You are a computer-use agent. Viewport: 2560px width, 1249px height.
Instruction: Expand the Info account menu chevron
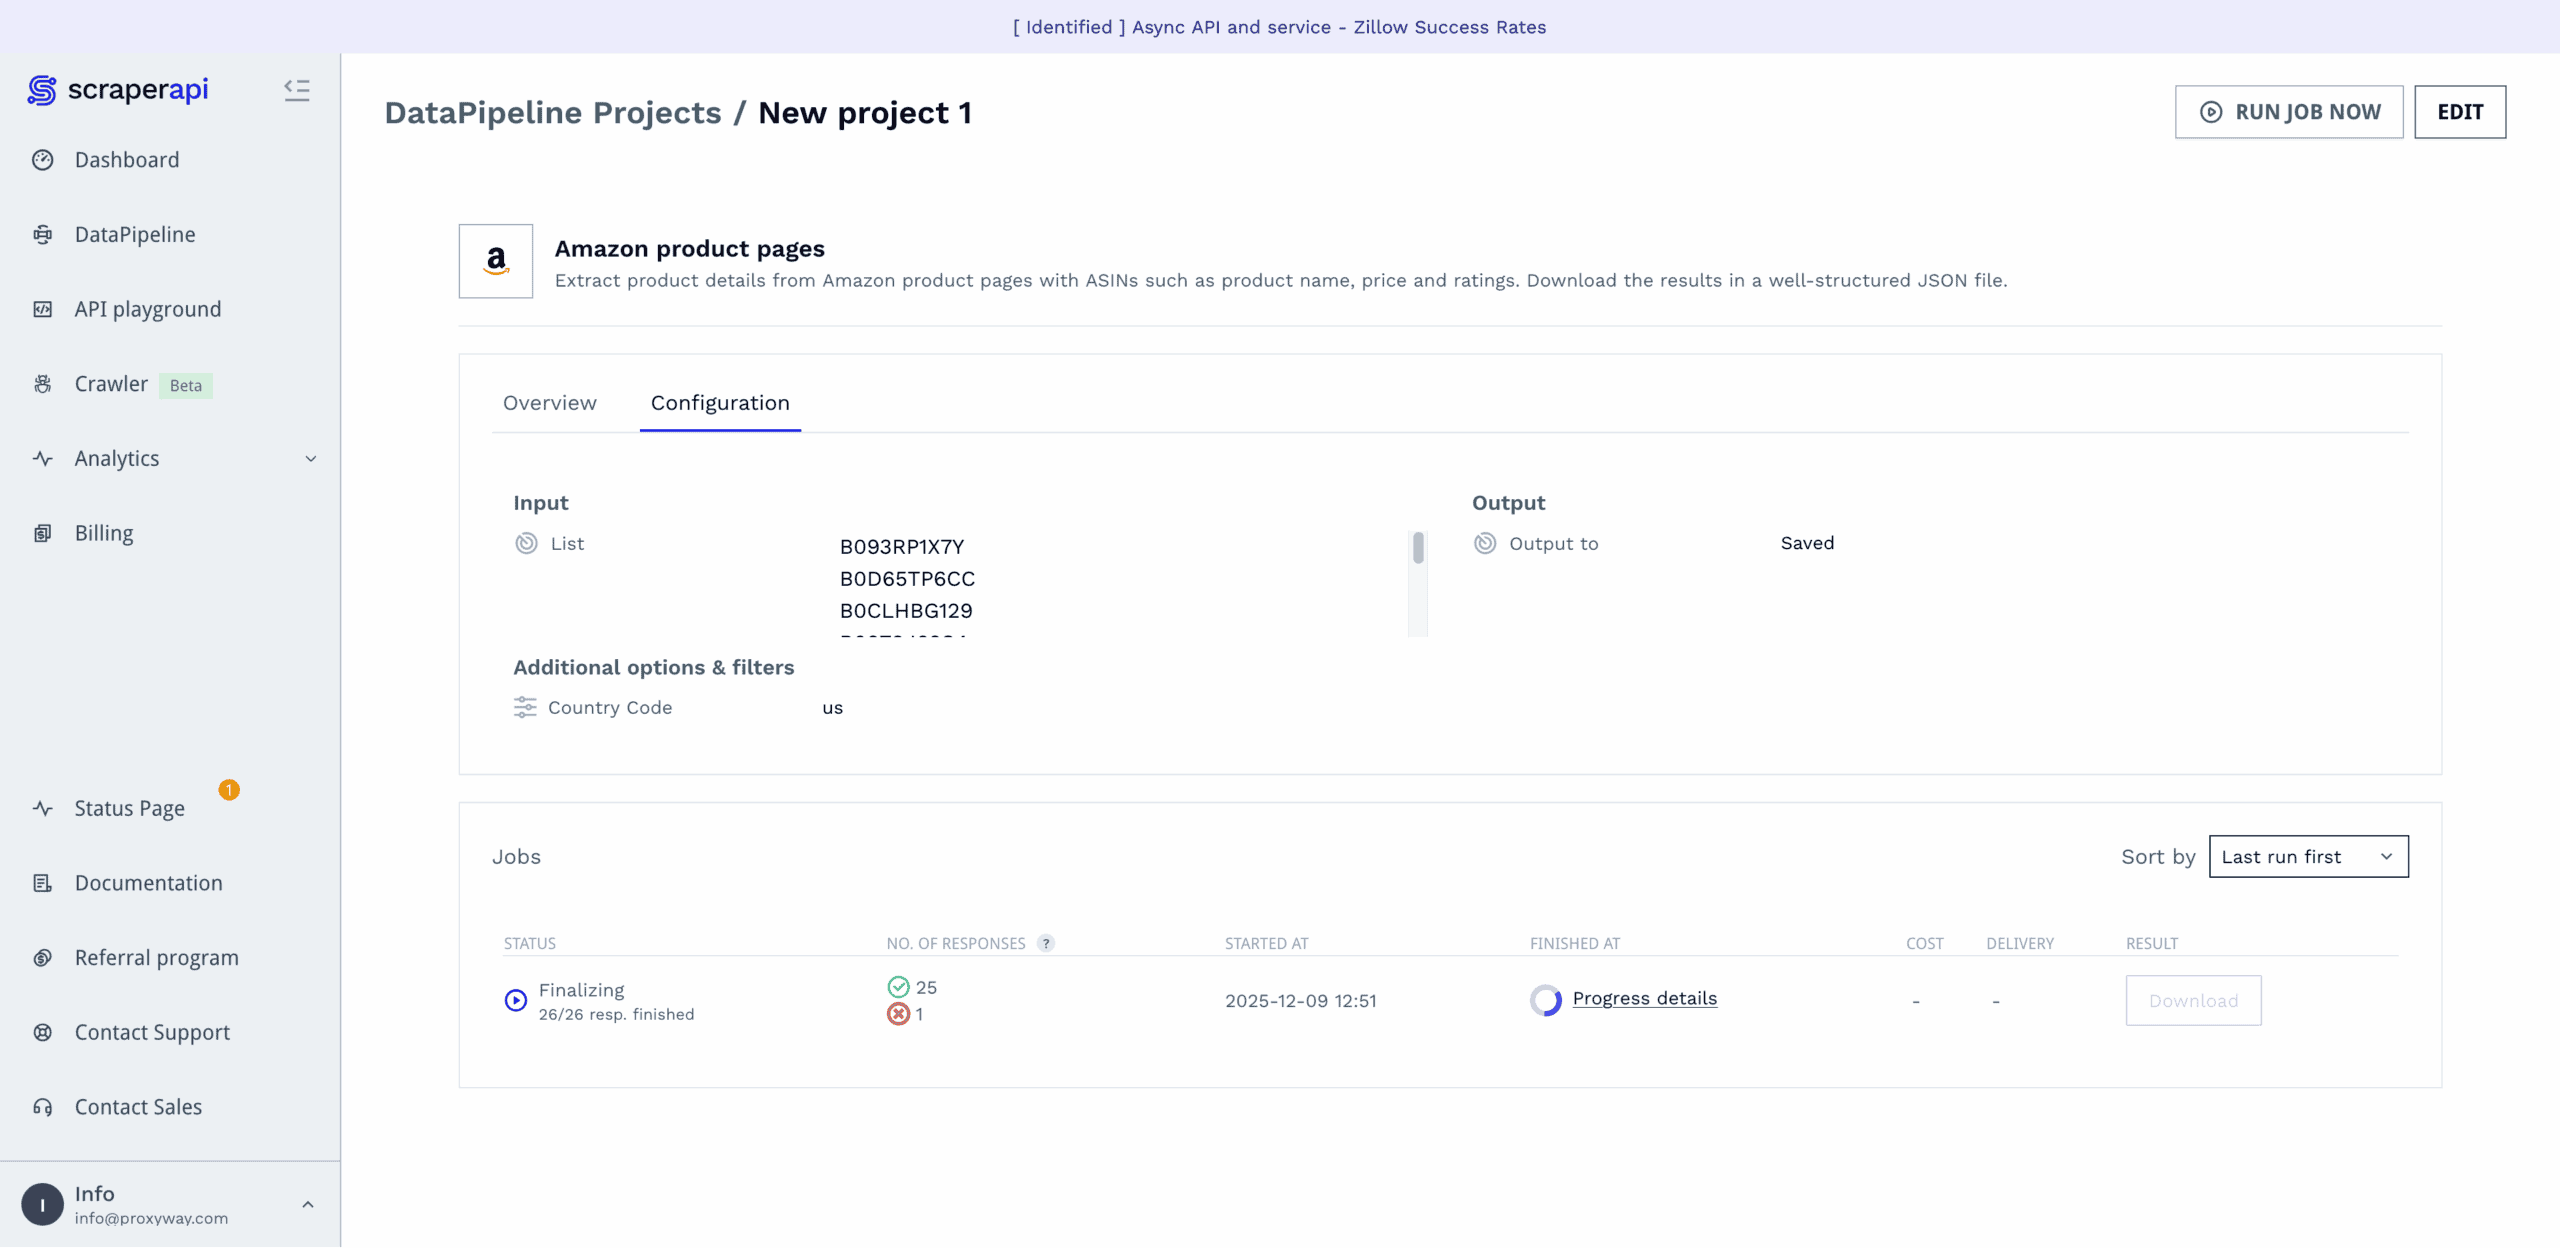pyautogui.click(x=308, y=1206)
